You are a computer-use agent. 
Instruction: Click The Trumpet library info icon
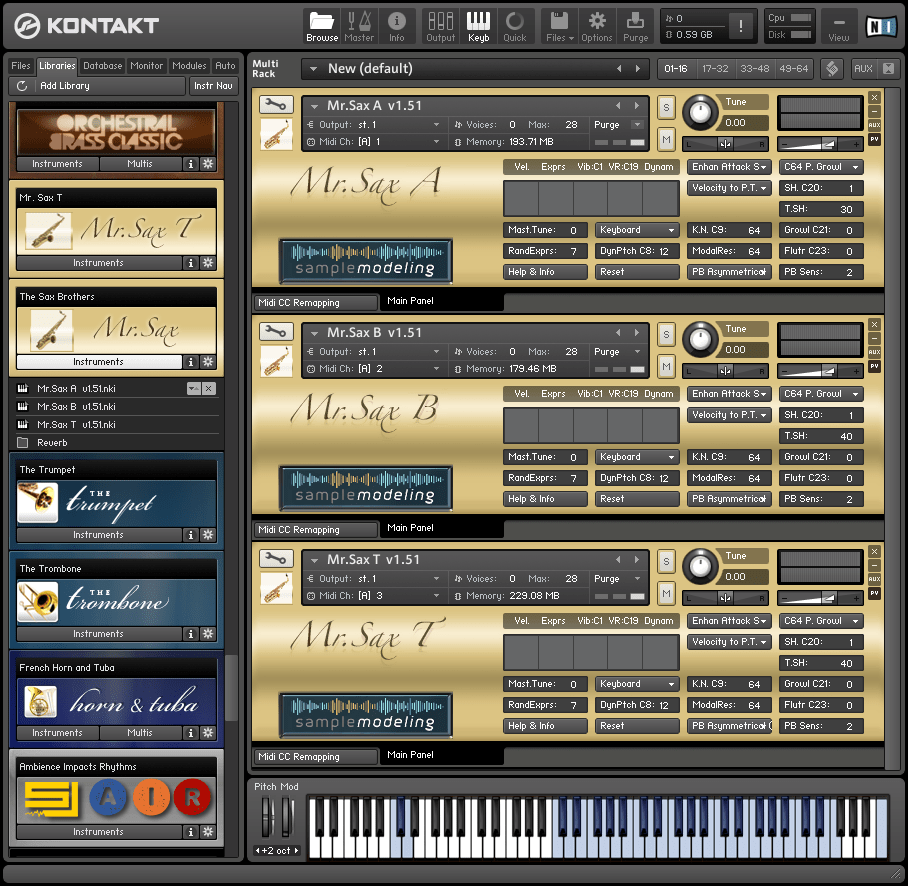(191, 535)
